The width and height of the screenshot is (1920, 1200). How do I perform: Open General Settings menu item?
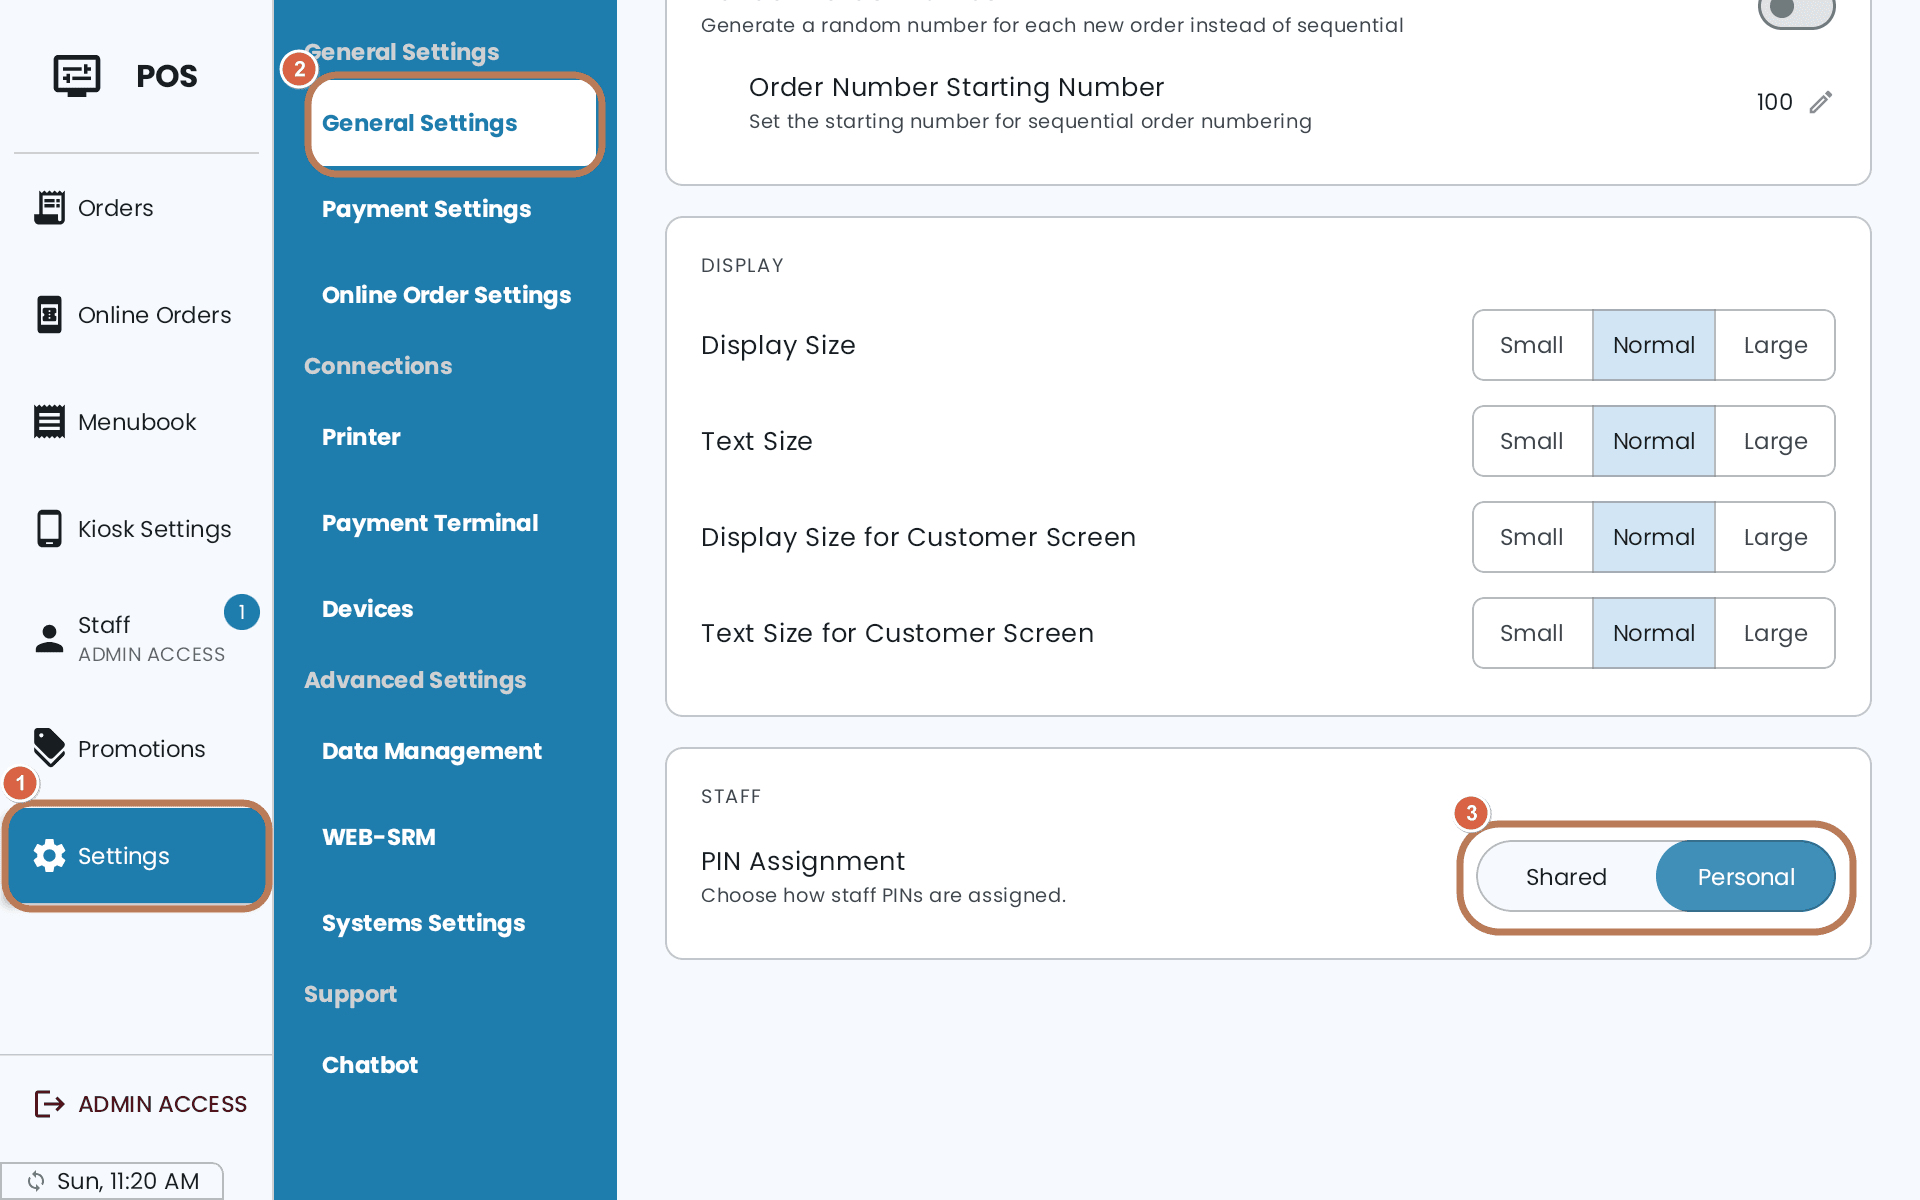454,123
